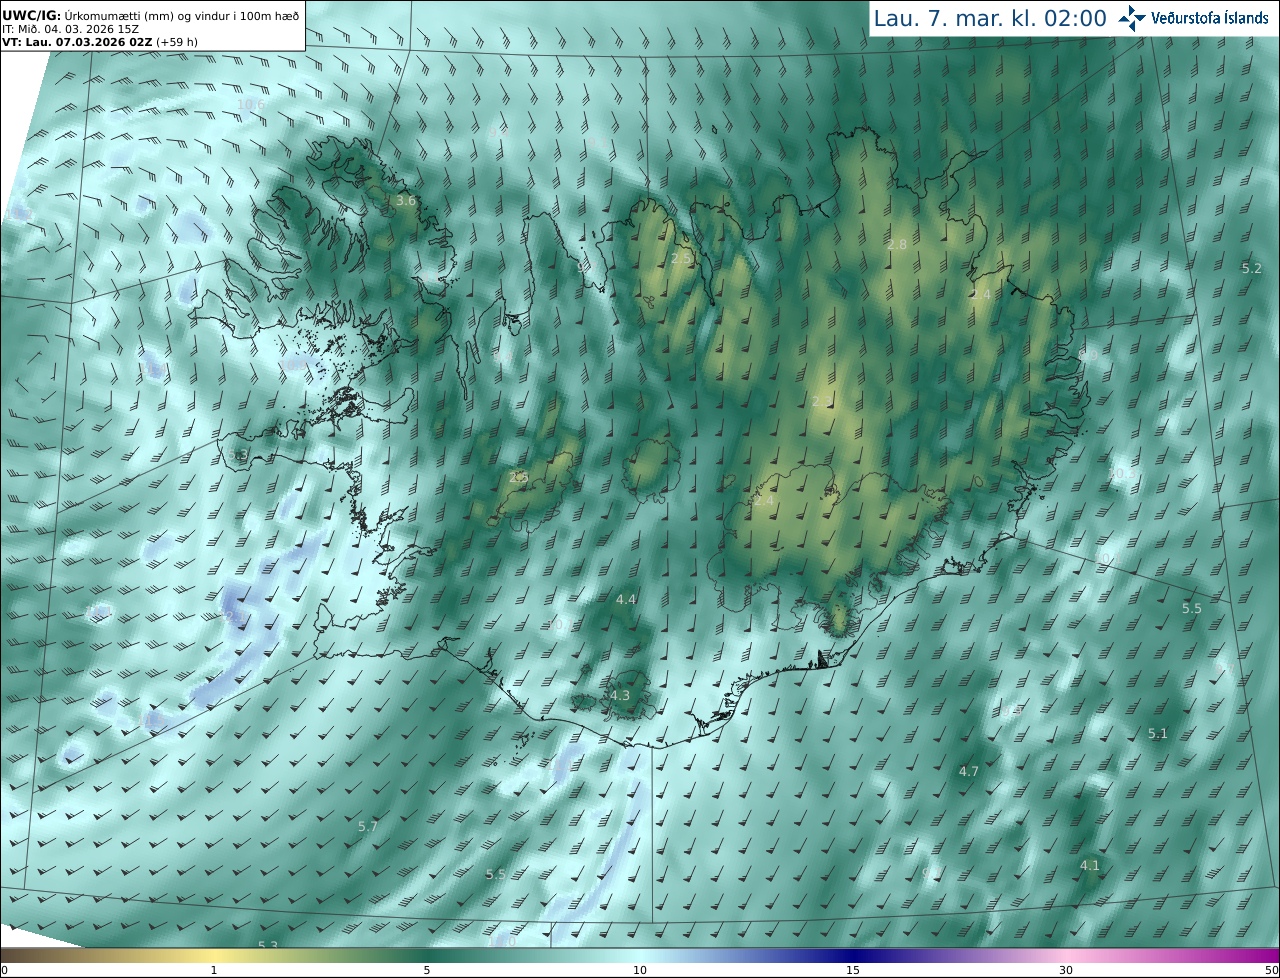
Task: Pick the yellow colorbar segment near 1
Action: [214, 955]
